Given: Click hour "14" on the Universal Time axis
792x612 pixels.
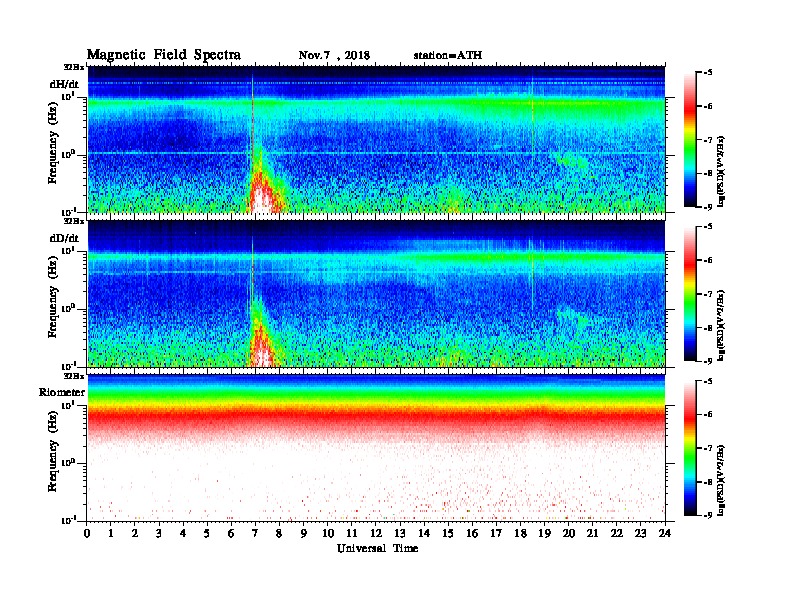Looking at the screenshot, I should (x=424, y=534).
